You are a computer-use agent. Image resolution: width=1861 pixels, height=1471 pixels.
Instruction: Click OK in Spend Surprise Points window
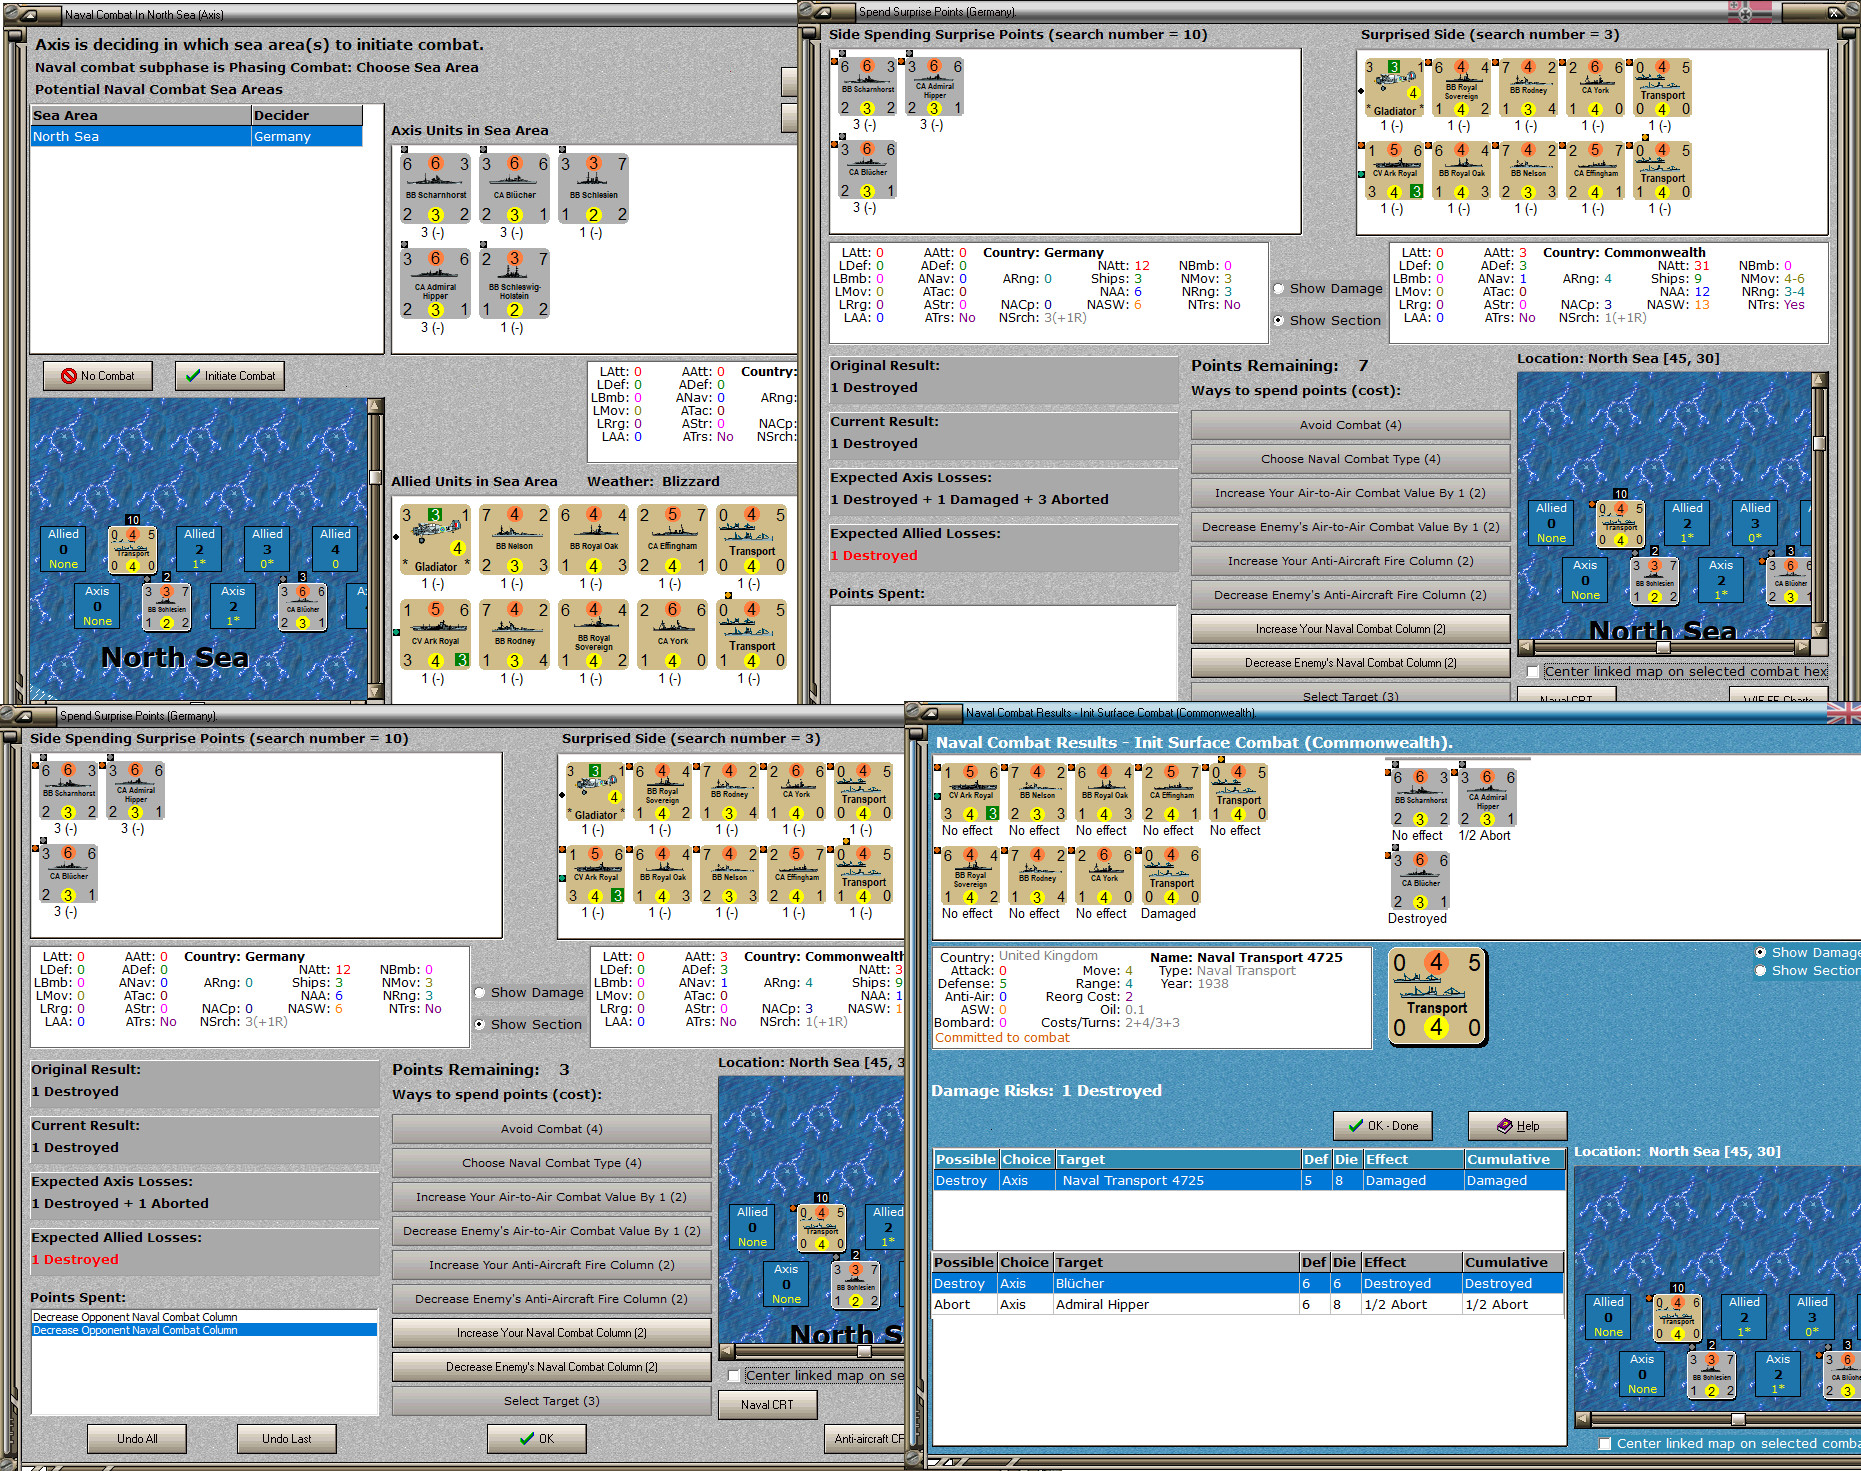point(536,1439)
